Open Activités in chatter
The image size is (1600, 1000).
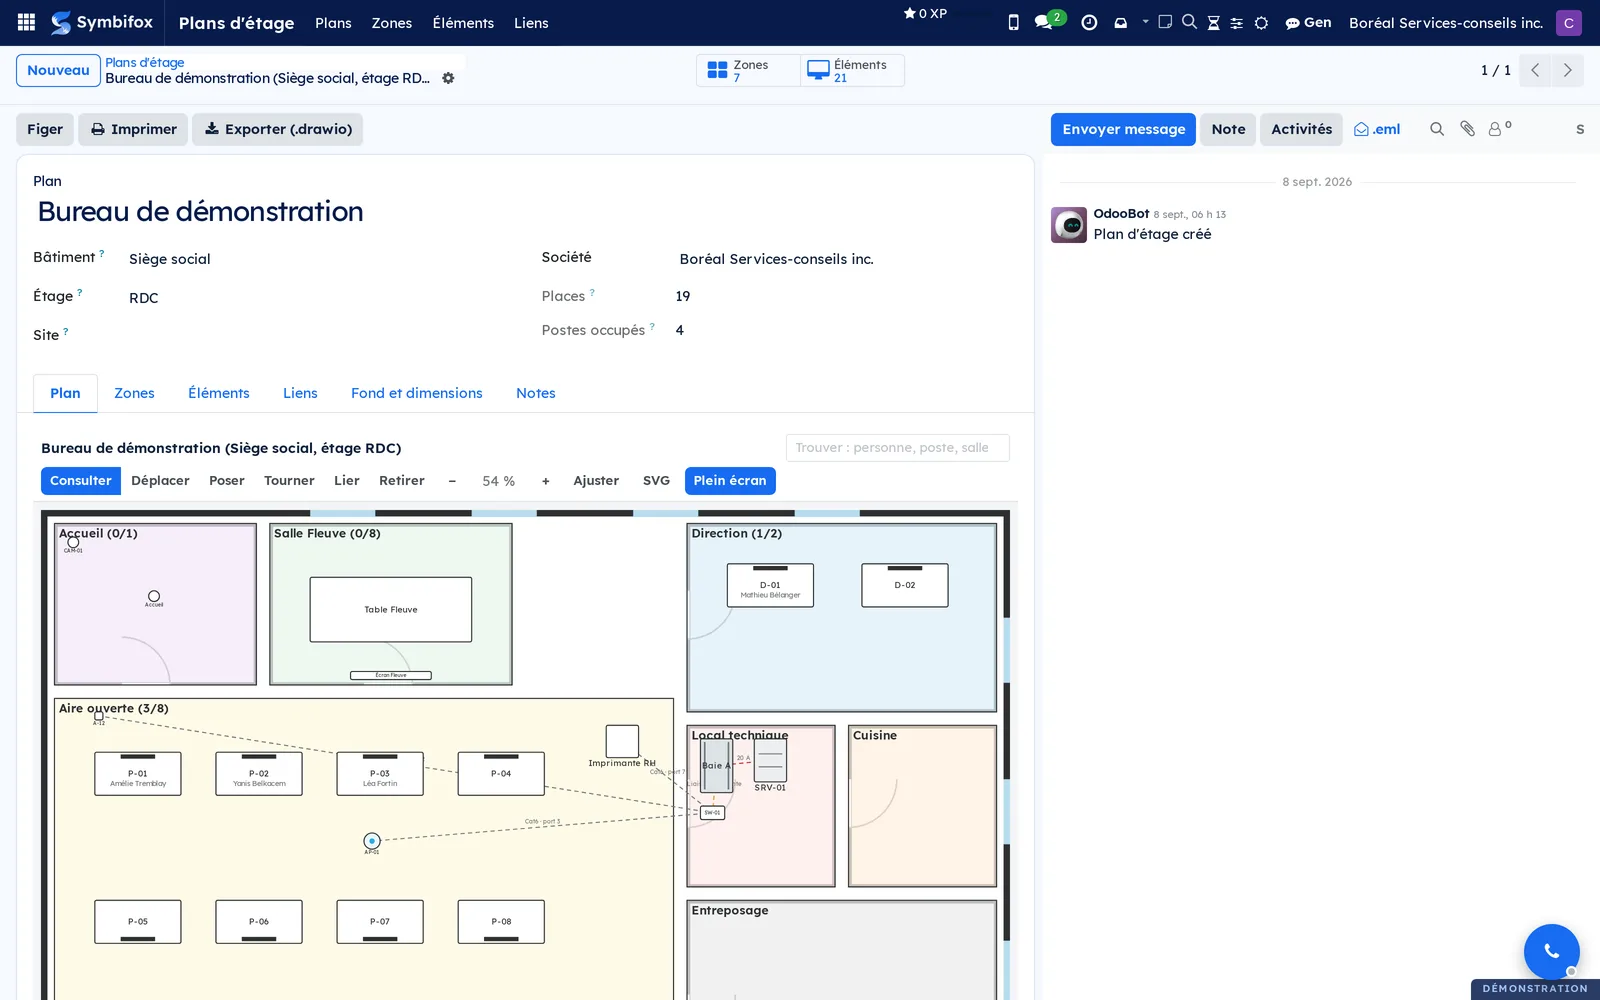[x=1301, y=129]
